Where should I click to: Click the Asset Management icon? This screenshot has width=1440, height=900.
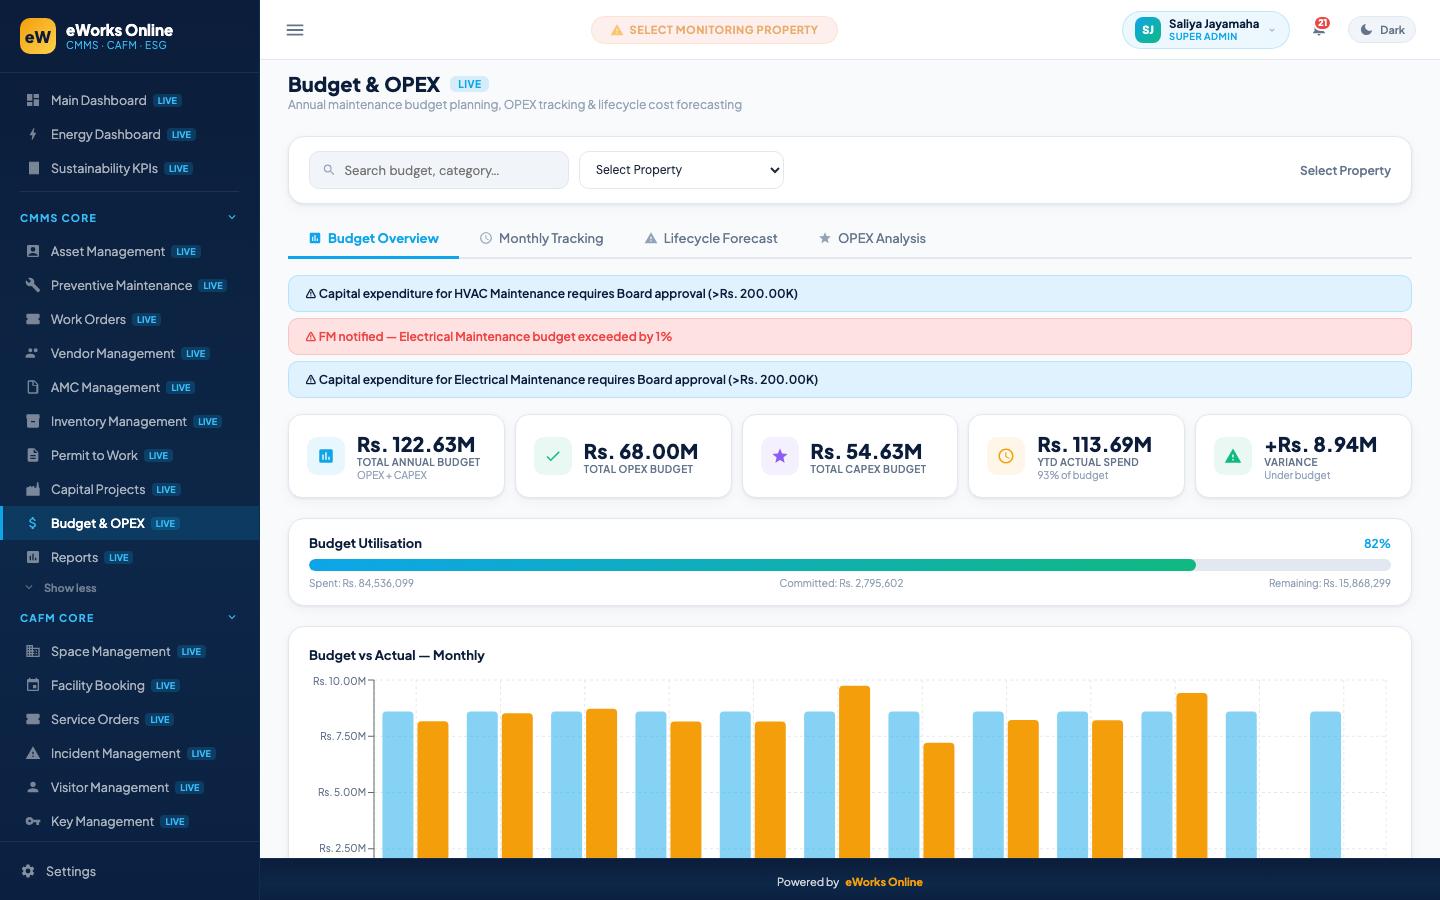[33, 251]
